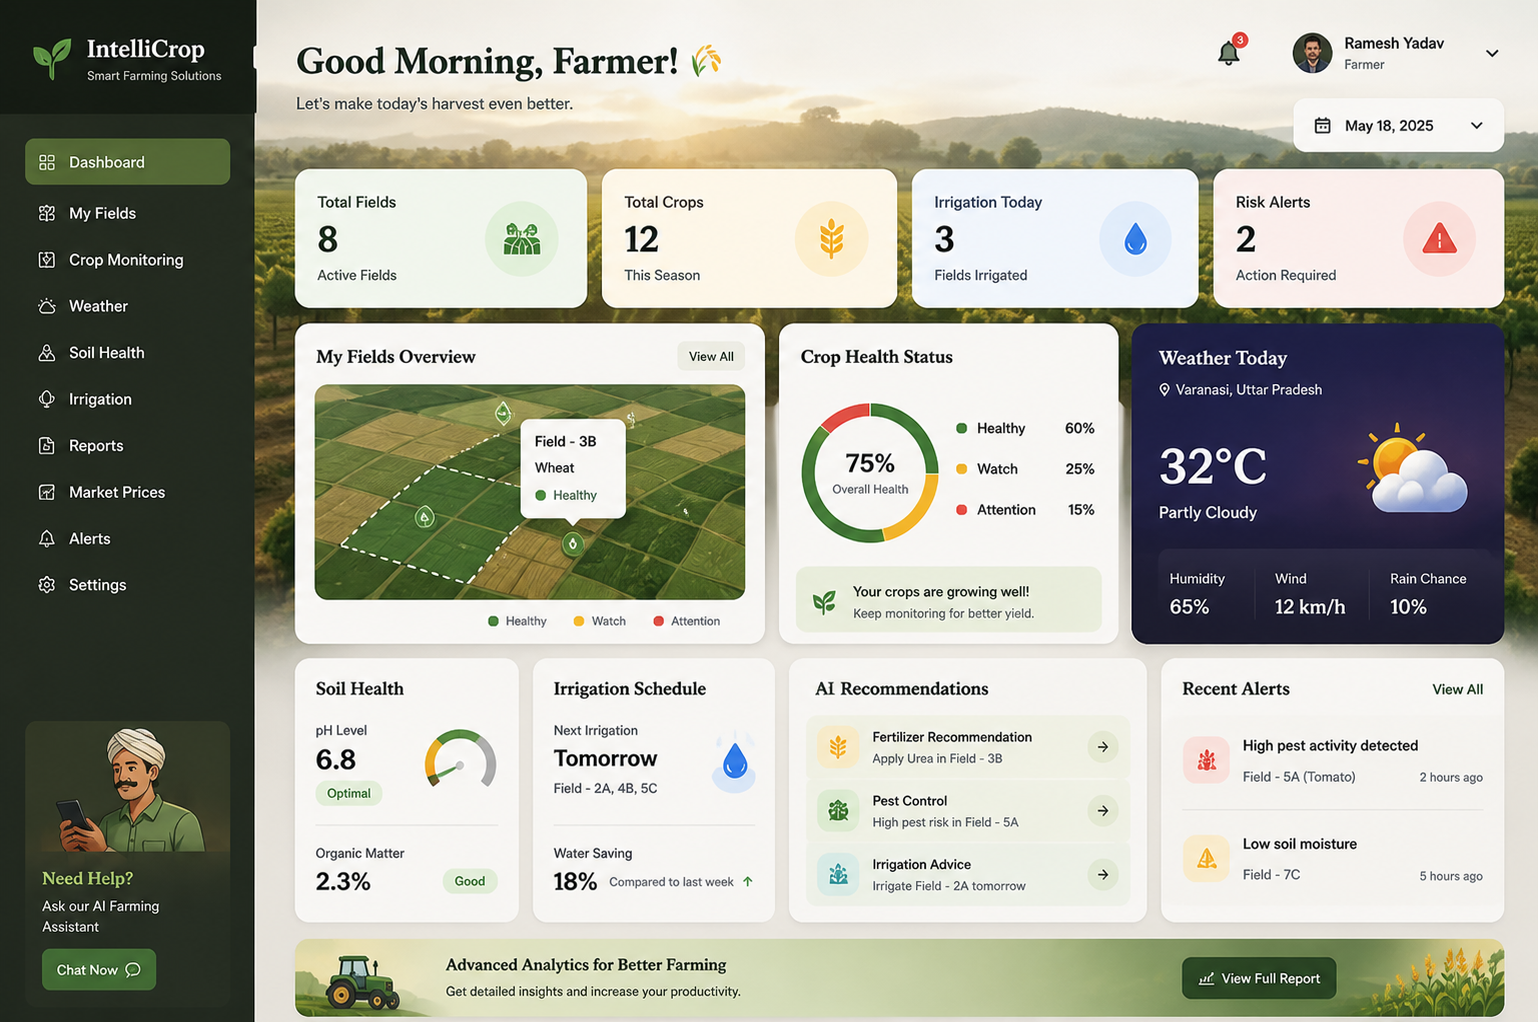Go to My Fields in sidebar
Image resolution: width=1538 pixels, height=1022 pixels.
(127, 213)
